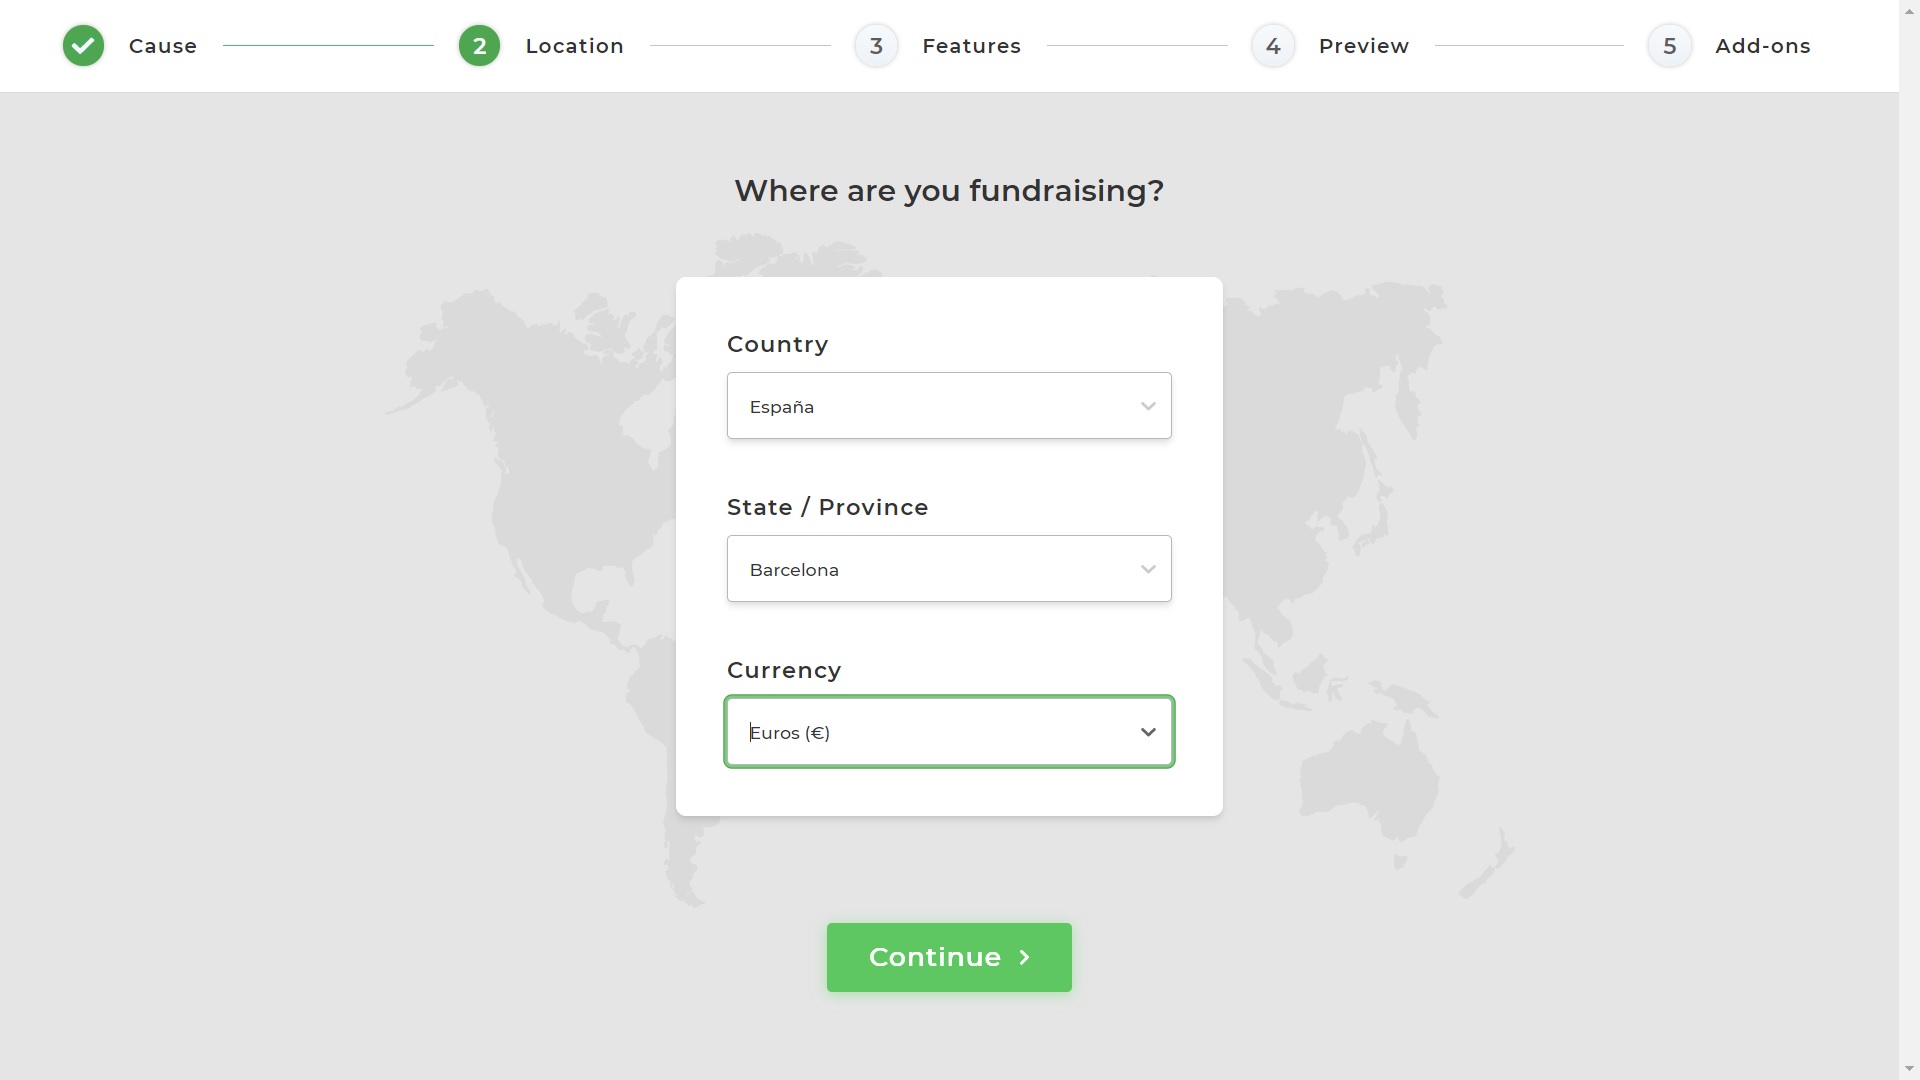This screenshot has height=1080, width=1920.
Task: Open the State / Province dropdown showing Barcelona
Action: (x=949, y=569)
